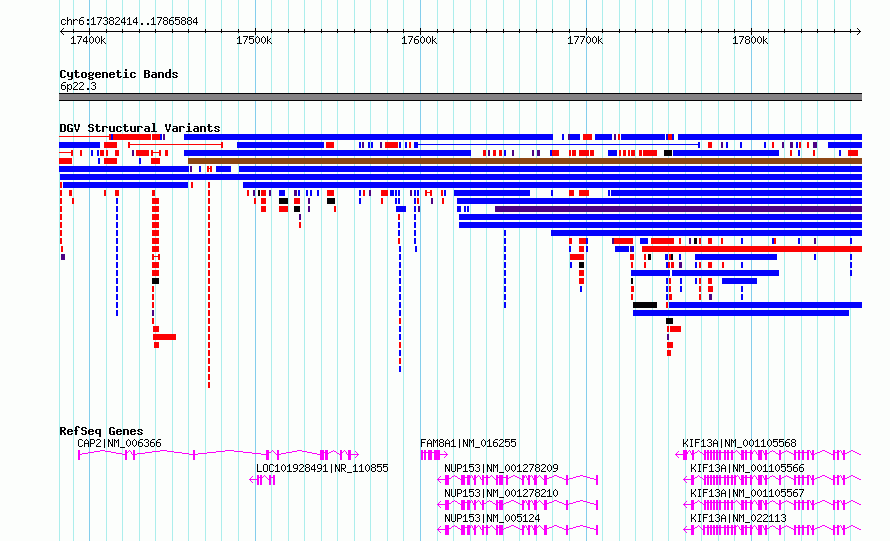
Task: Select the gray 6p22.3 cytogenetic band bar
Action: [460, 97]
